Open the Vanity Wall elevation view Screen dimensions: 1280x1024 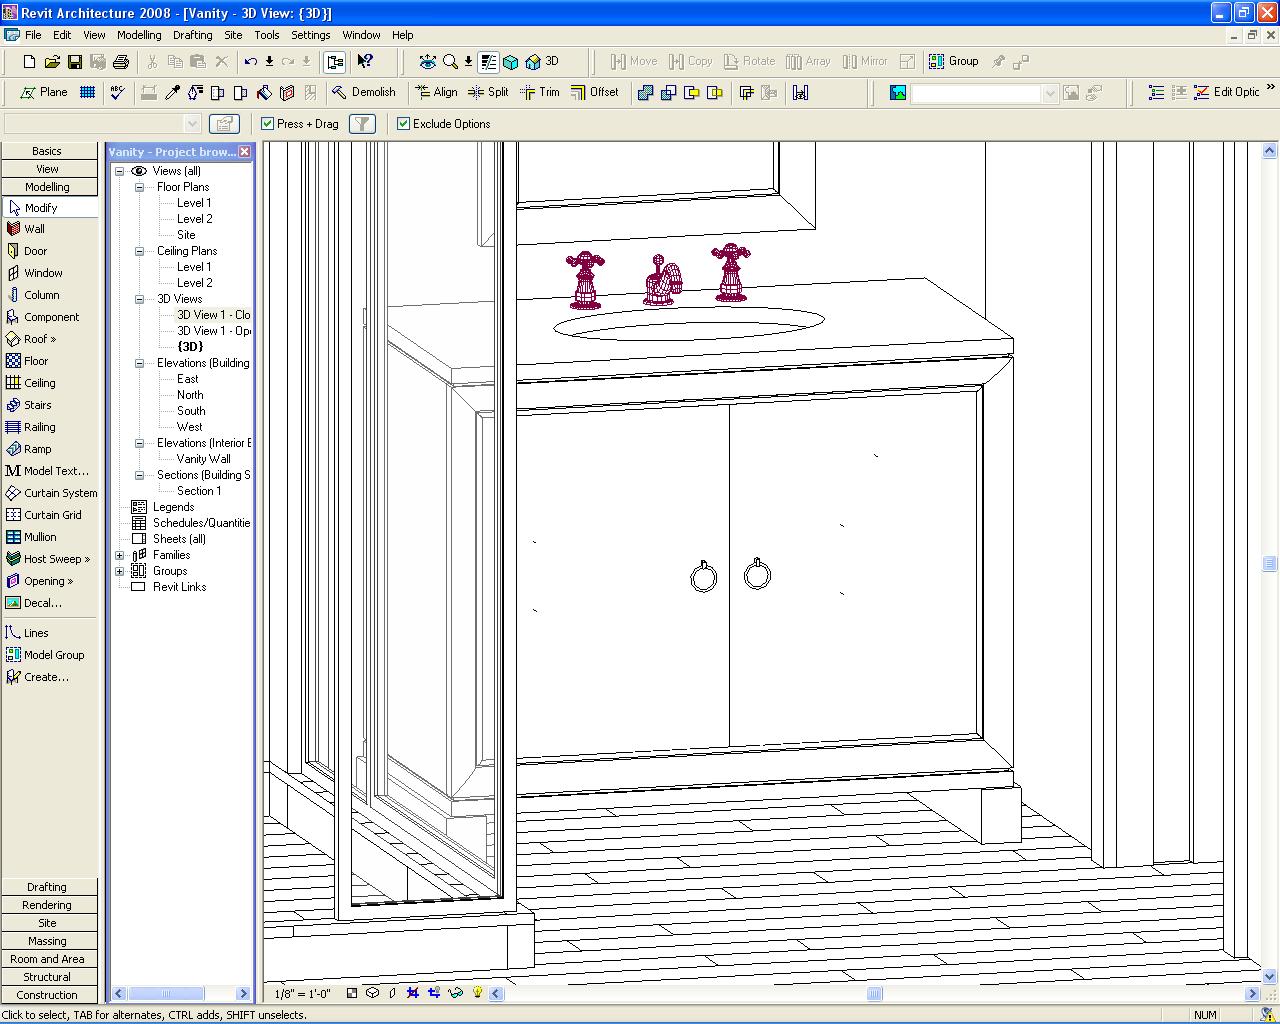tap(203, 459)
